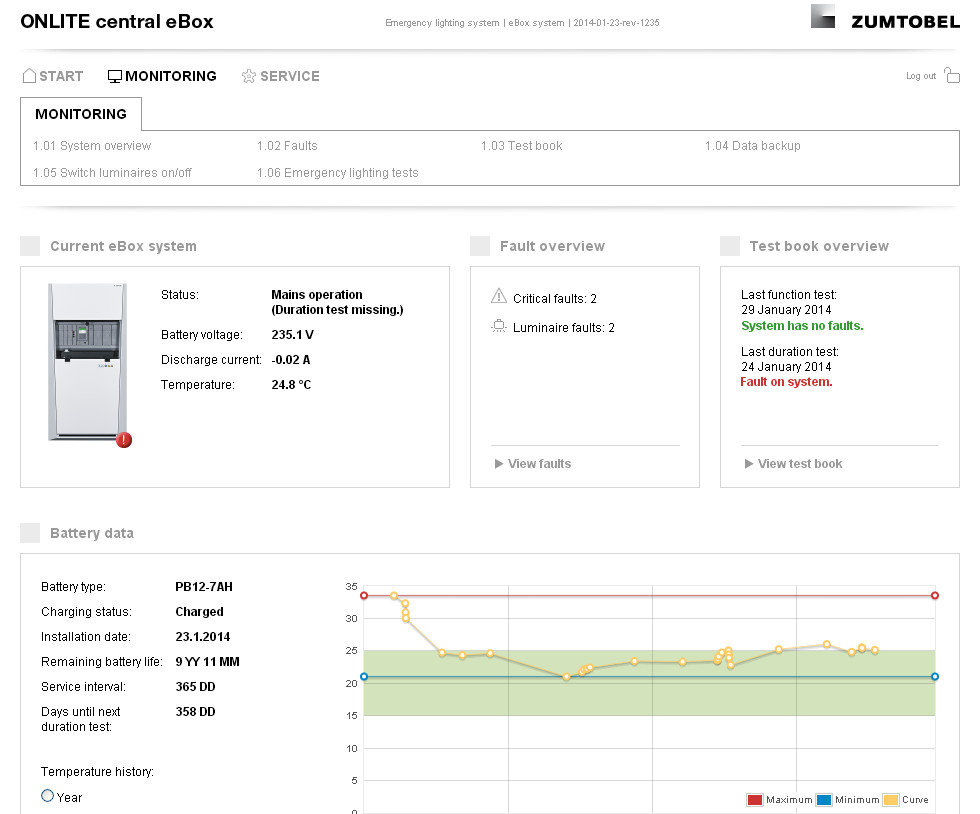Open 1.01 System overview

(x=92, y=146)
